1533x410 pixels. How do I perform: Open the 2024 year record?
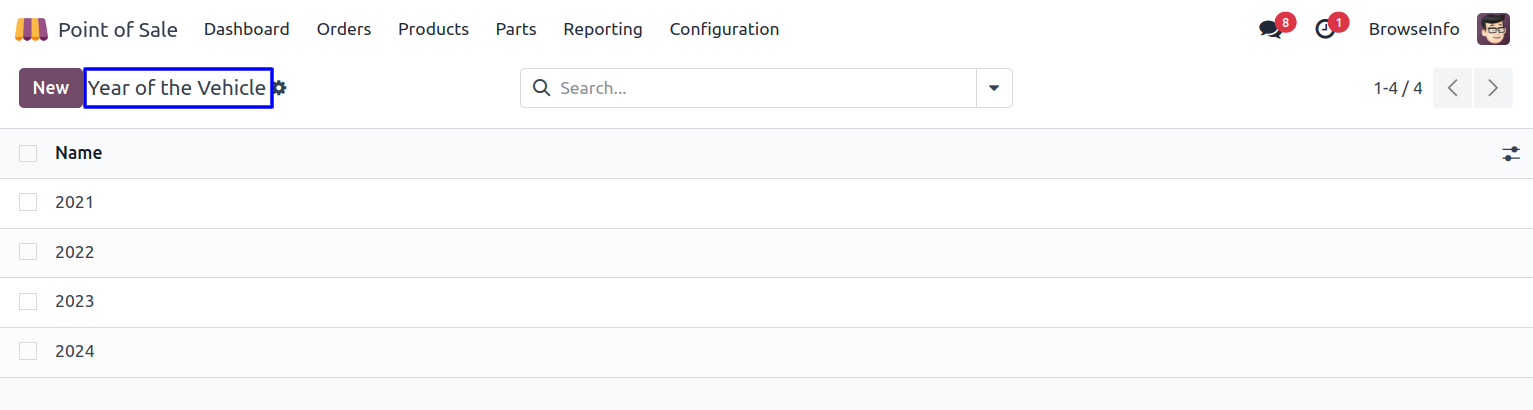[75, 351]
